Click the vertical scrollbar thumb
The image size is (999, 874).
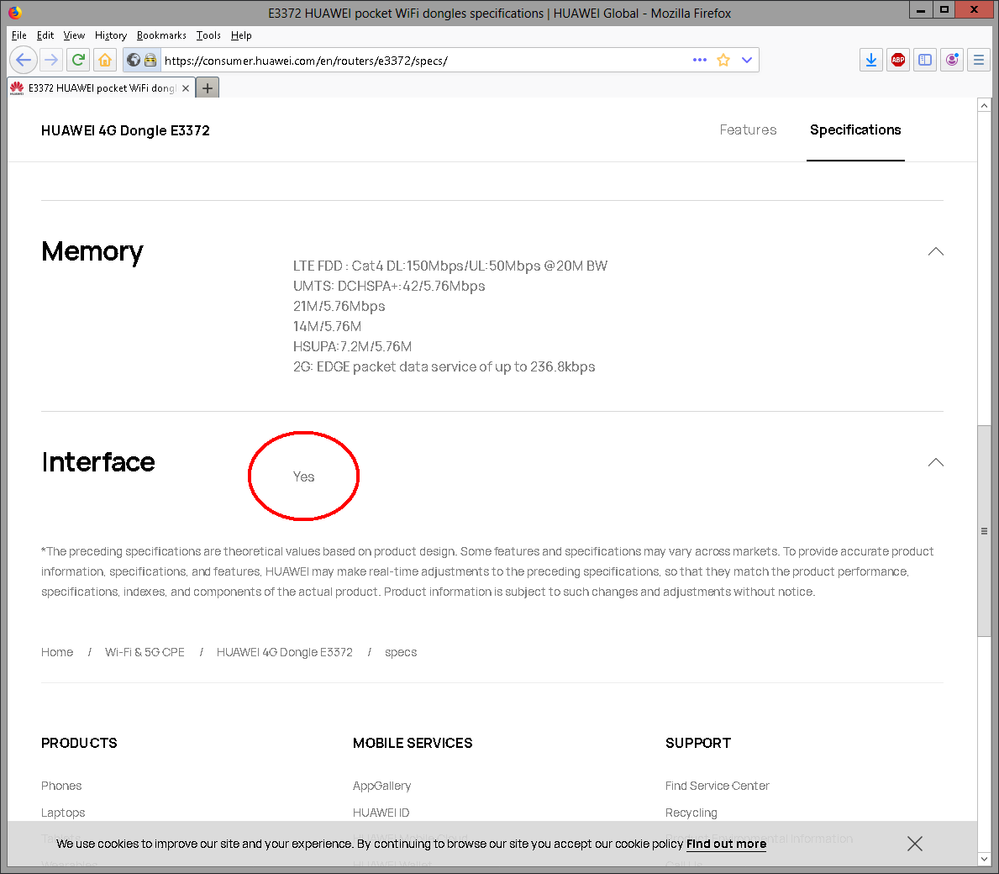click(x=984, y=530)
